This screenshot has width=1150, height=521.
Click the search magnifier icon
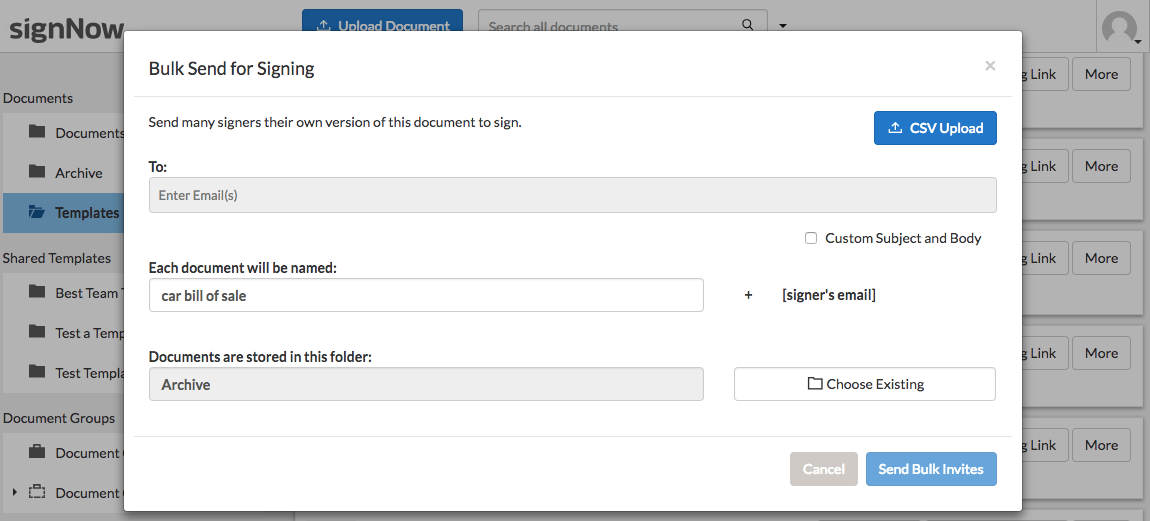click(747, 24)
